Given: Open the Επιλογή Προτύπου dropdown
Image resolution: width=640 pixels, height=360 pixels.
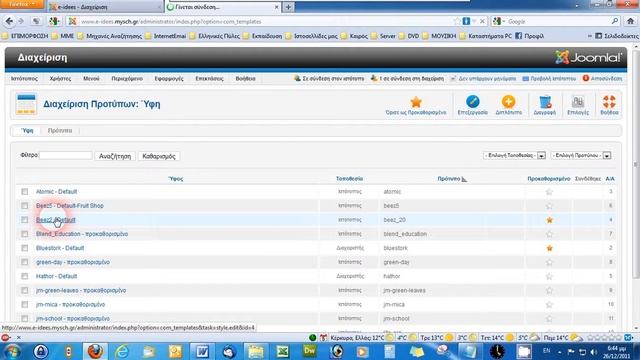Looking at the screenshot, I should (581, 156).
